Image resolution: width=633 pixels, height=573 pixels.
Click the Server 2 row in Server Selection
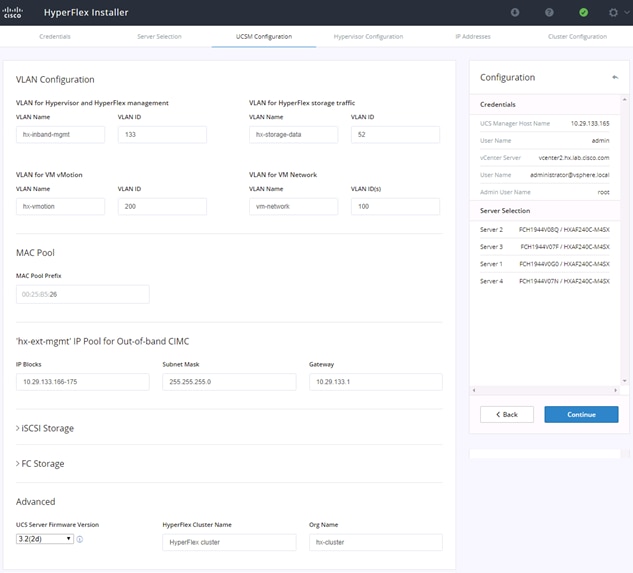pyautogui.click(x=545, y=229)
